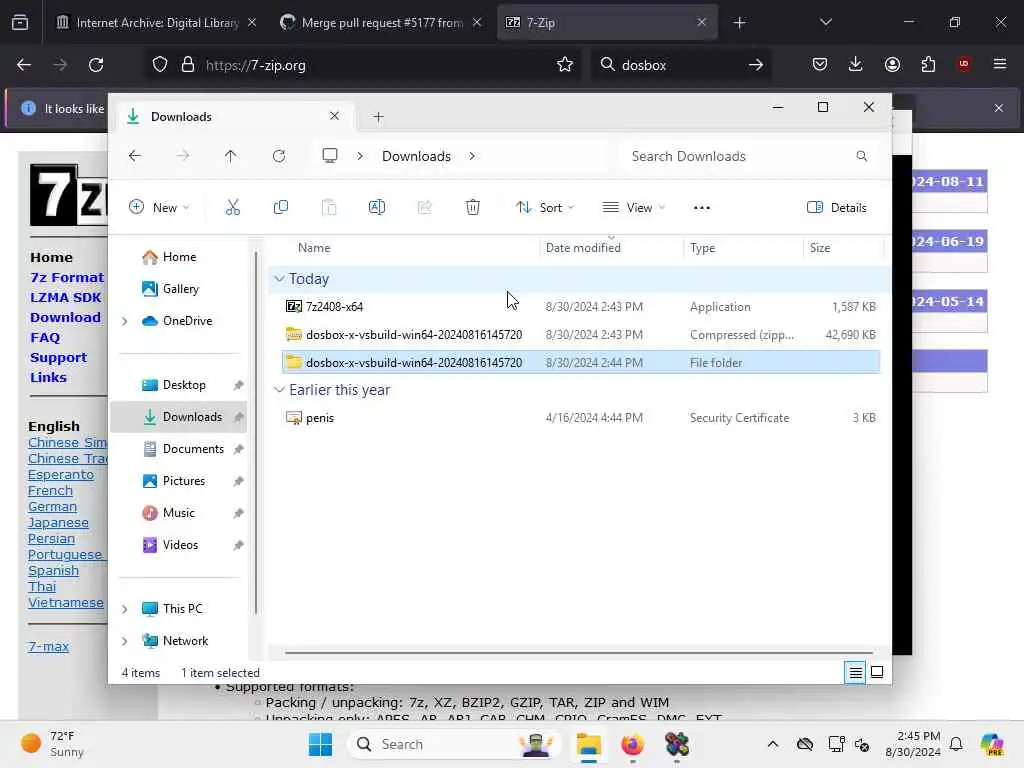
Task: Open Firefox downloads panel
Action: (x=856, y=64)
